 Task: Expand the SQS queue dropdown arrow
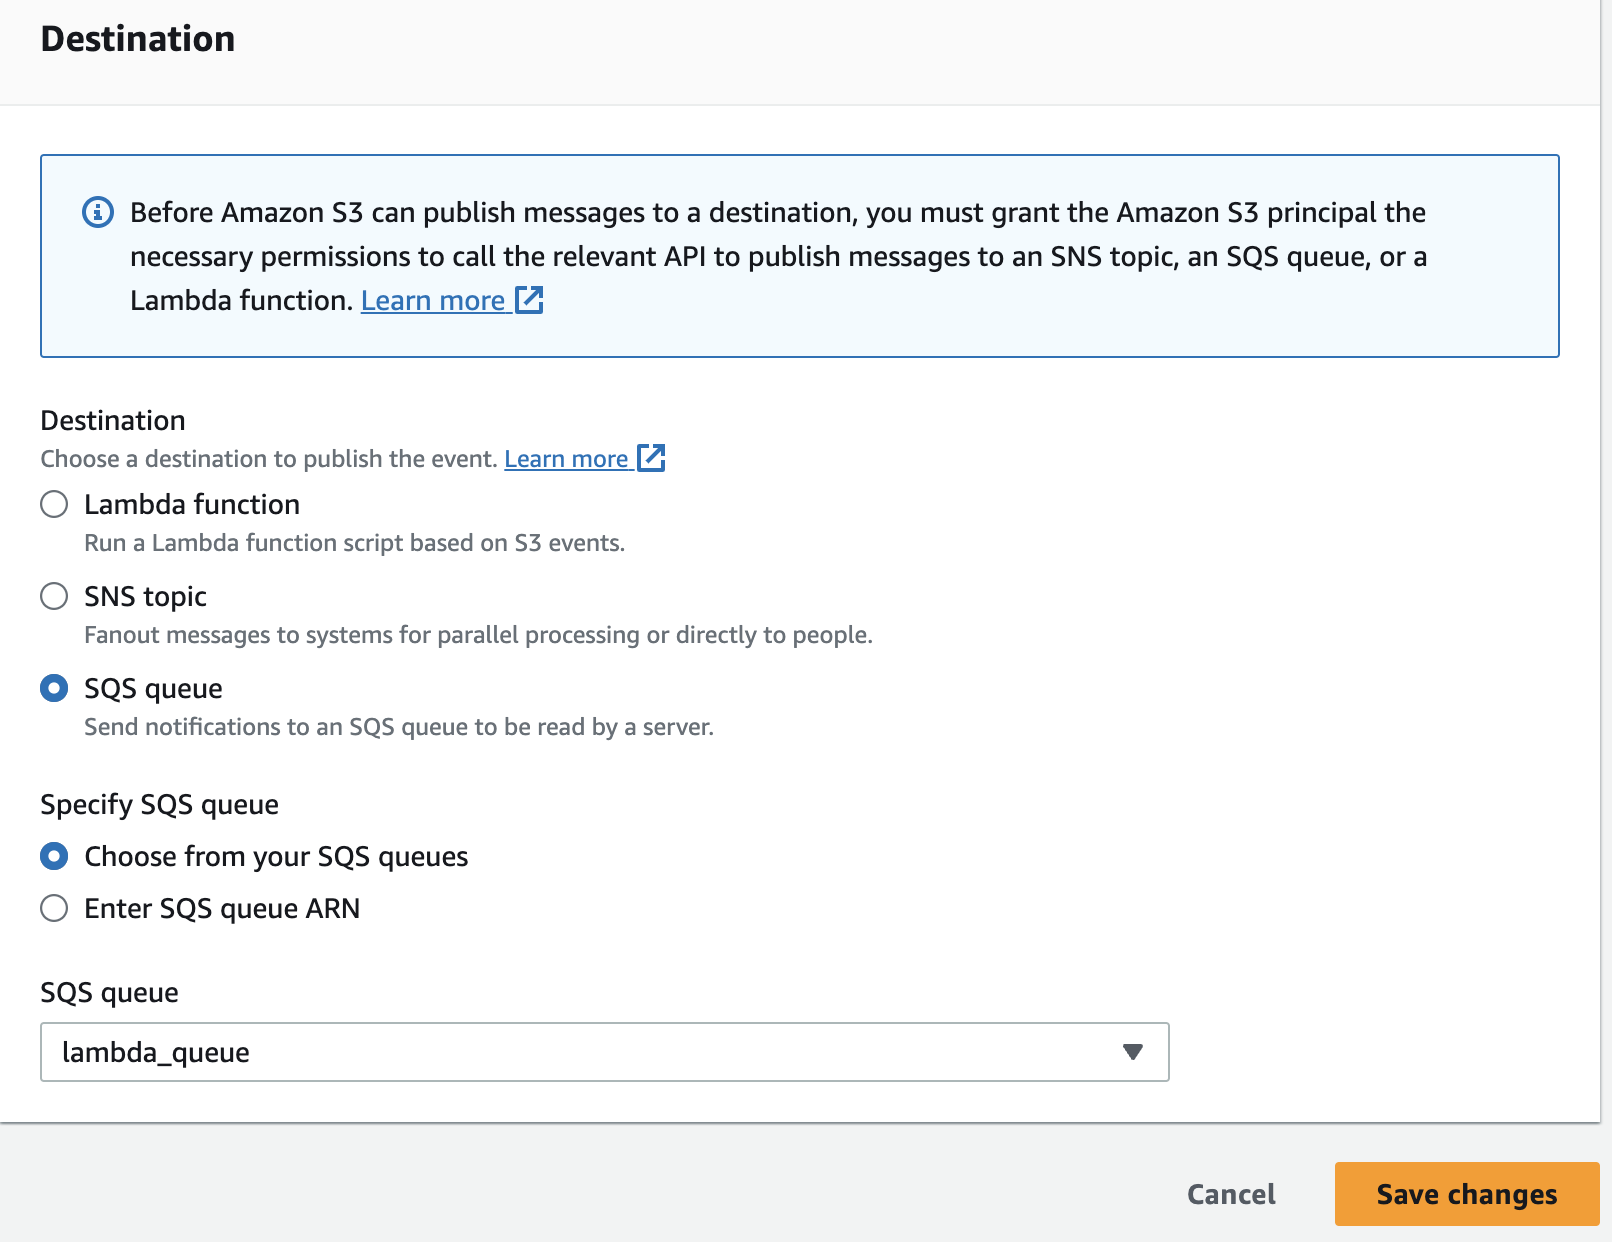(1132, 1052)
